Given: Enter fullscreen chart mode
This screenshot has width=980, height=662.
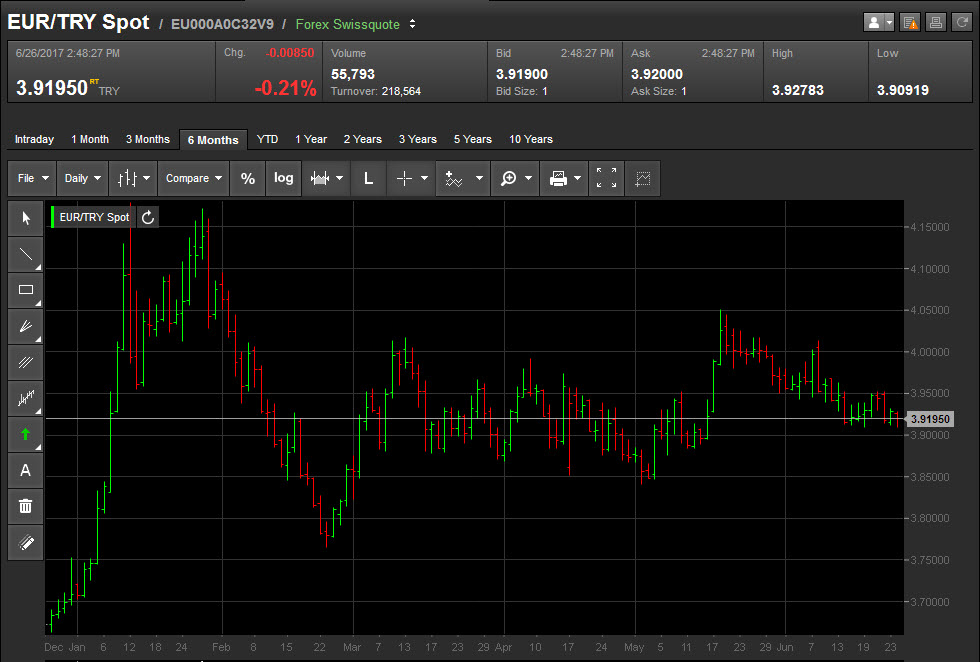Looking at the screenshot, I should tap(606, 178).
